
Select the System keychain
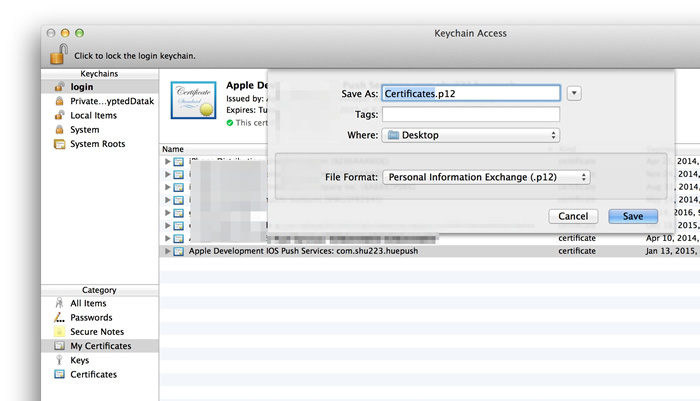point(100,129)
